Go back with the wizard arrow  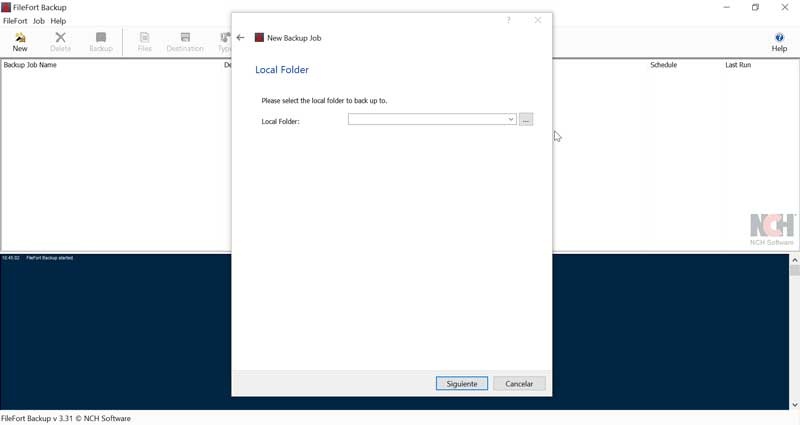(x=240, y=37)
